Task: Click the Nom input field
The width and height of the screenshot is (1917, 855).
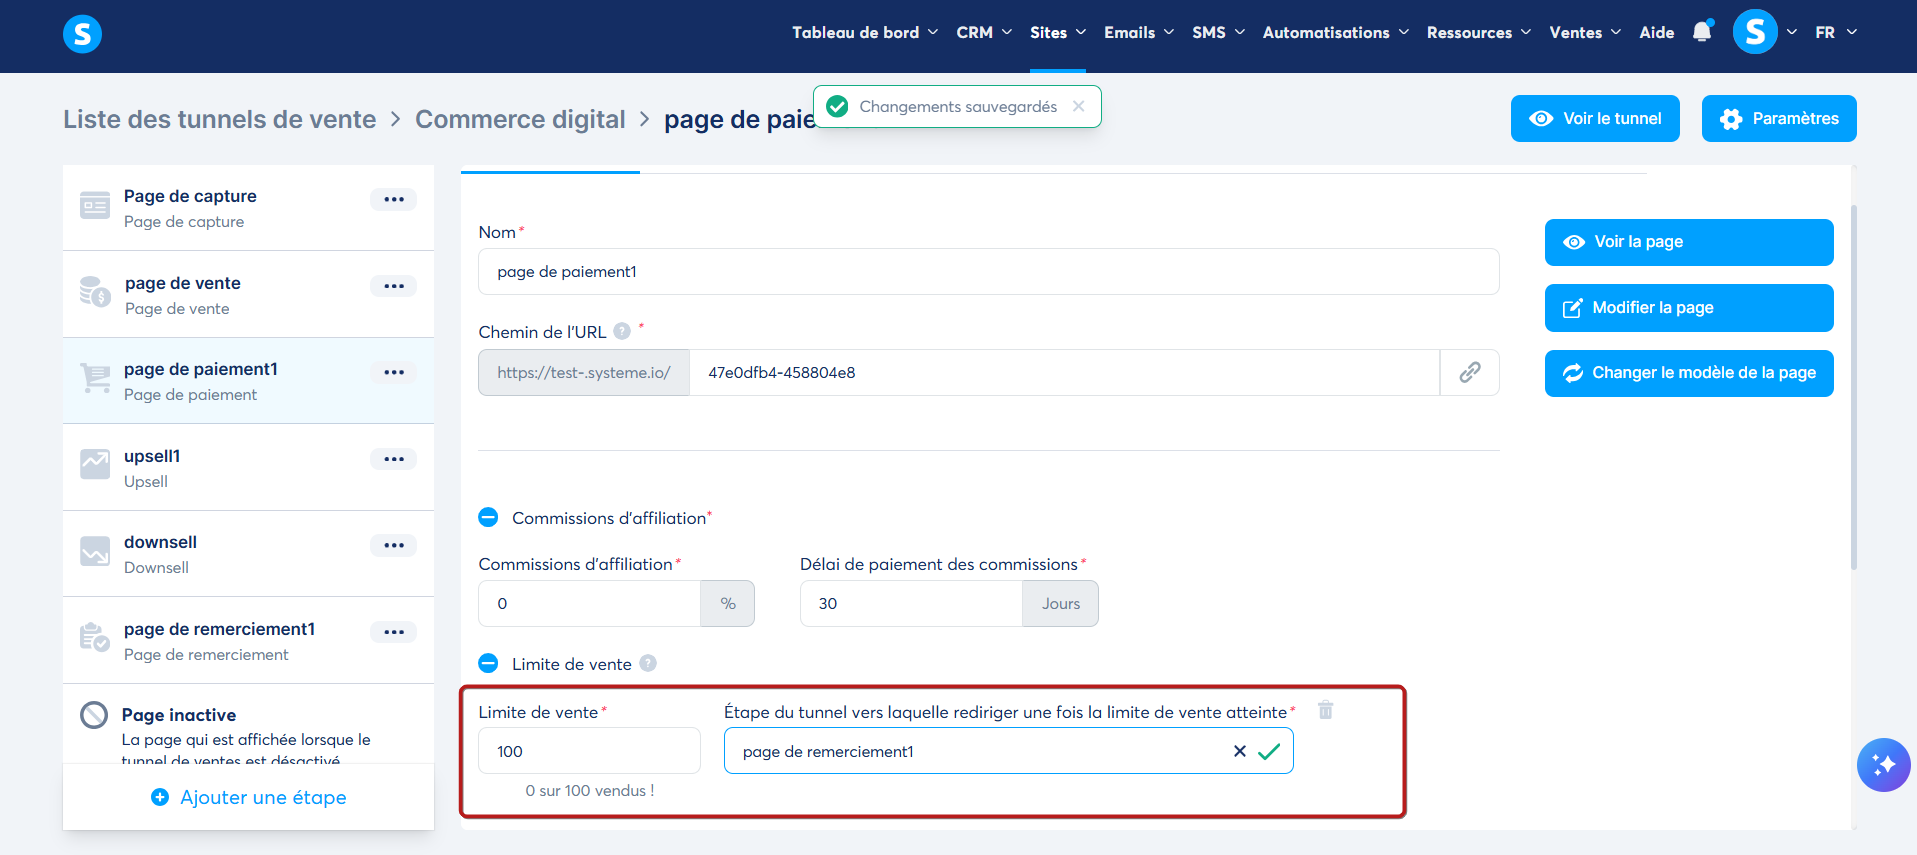Action: click(988, 272)
